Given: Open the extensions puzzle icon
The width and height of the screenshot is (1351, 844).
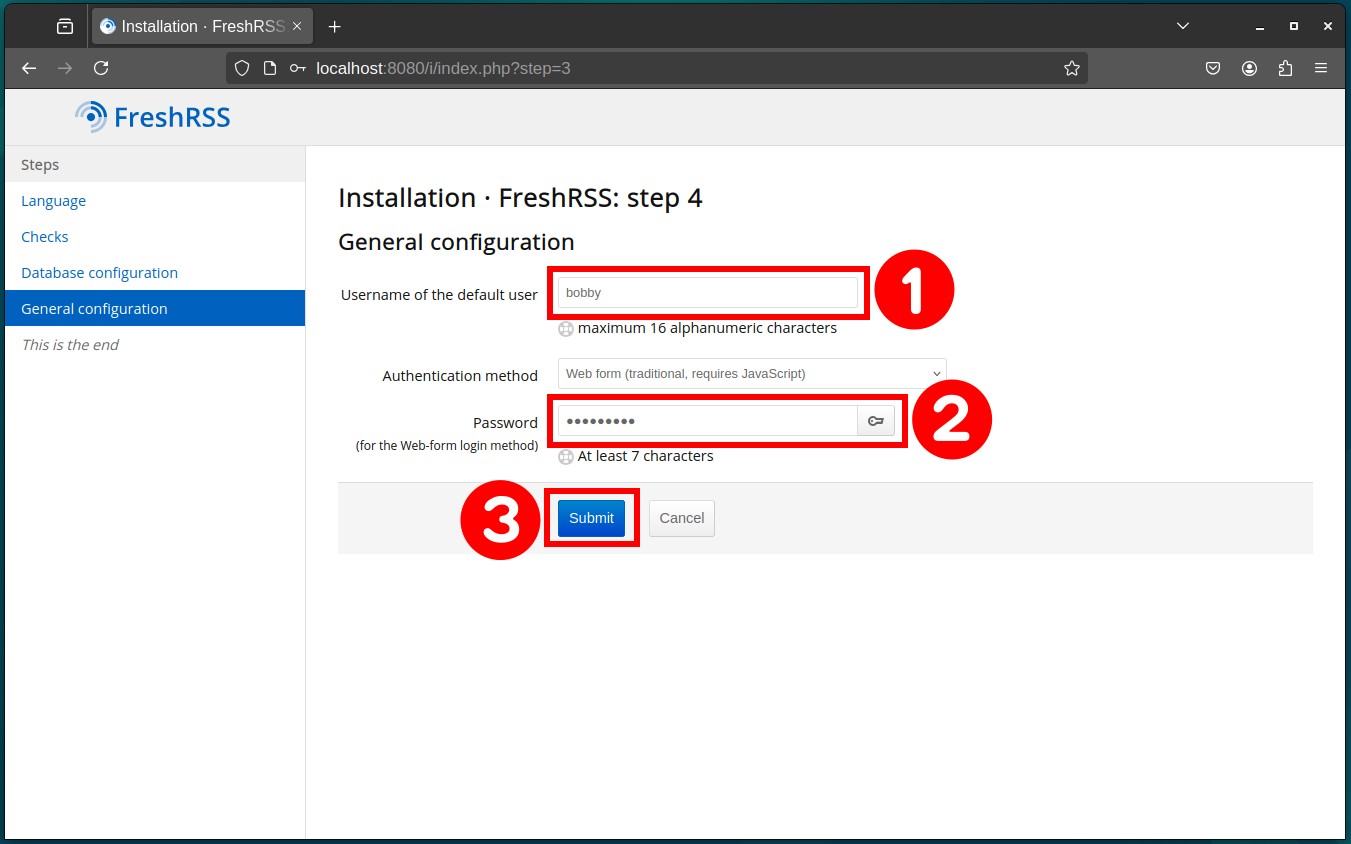Looking at the screenshot, I should click(1285, 68).
